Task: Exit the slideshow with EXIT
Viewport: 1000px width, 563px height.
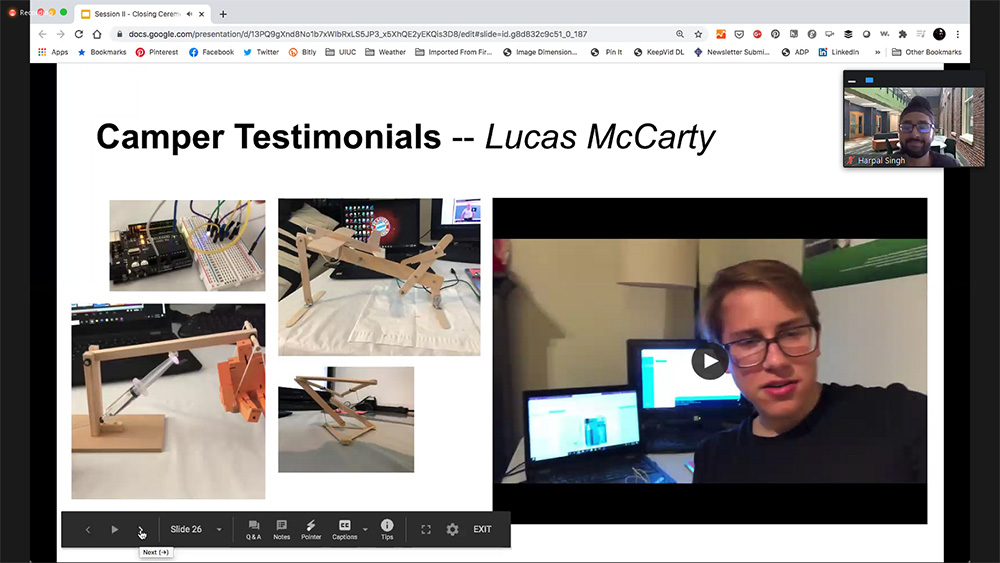Action: 482,529
